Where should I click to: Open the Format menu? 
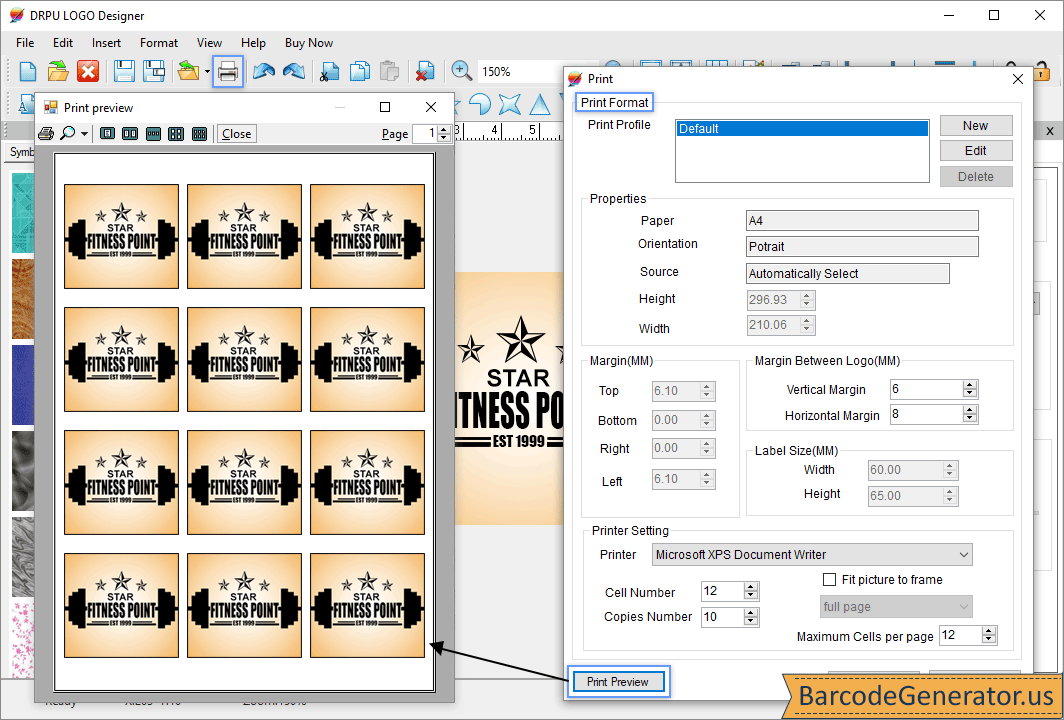(159, 43)
